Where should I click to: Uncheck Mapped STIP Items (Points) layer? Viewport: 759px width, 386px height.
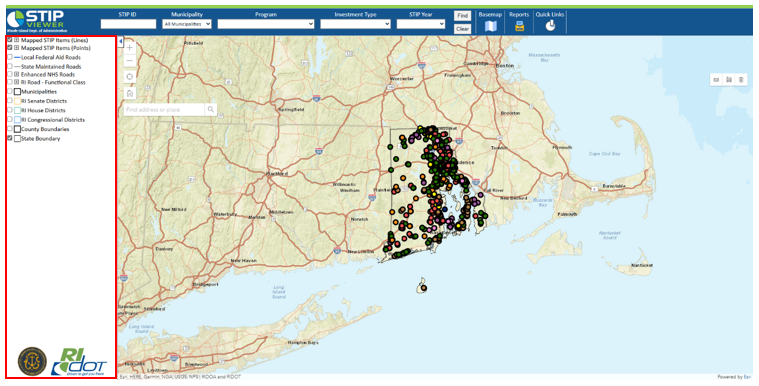coord(10,48)
